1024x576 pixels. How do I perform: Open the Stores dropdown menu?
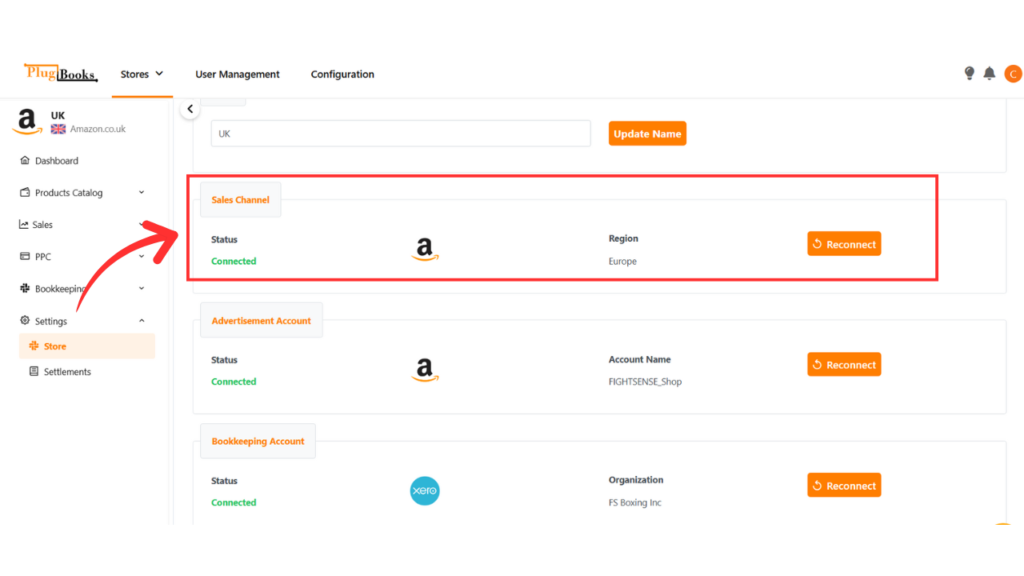142,74
